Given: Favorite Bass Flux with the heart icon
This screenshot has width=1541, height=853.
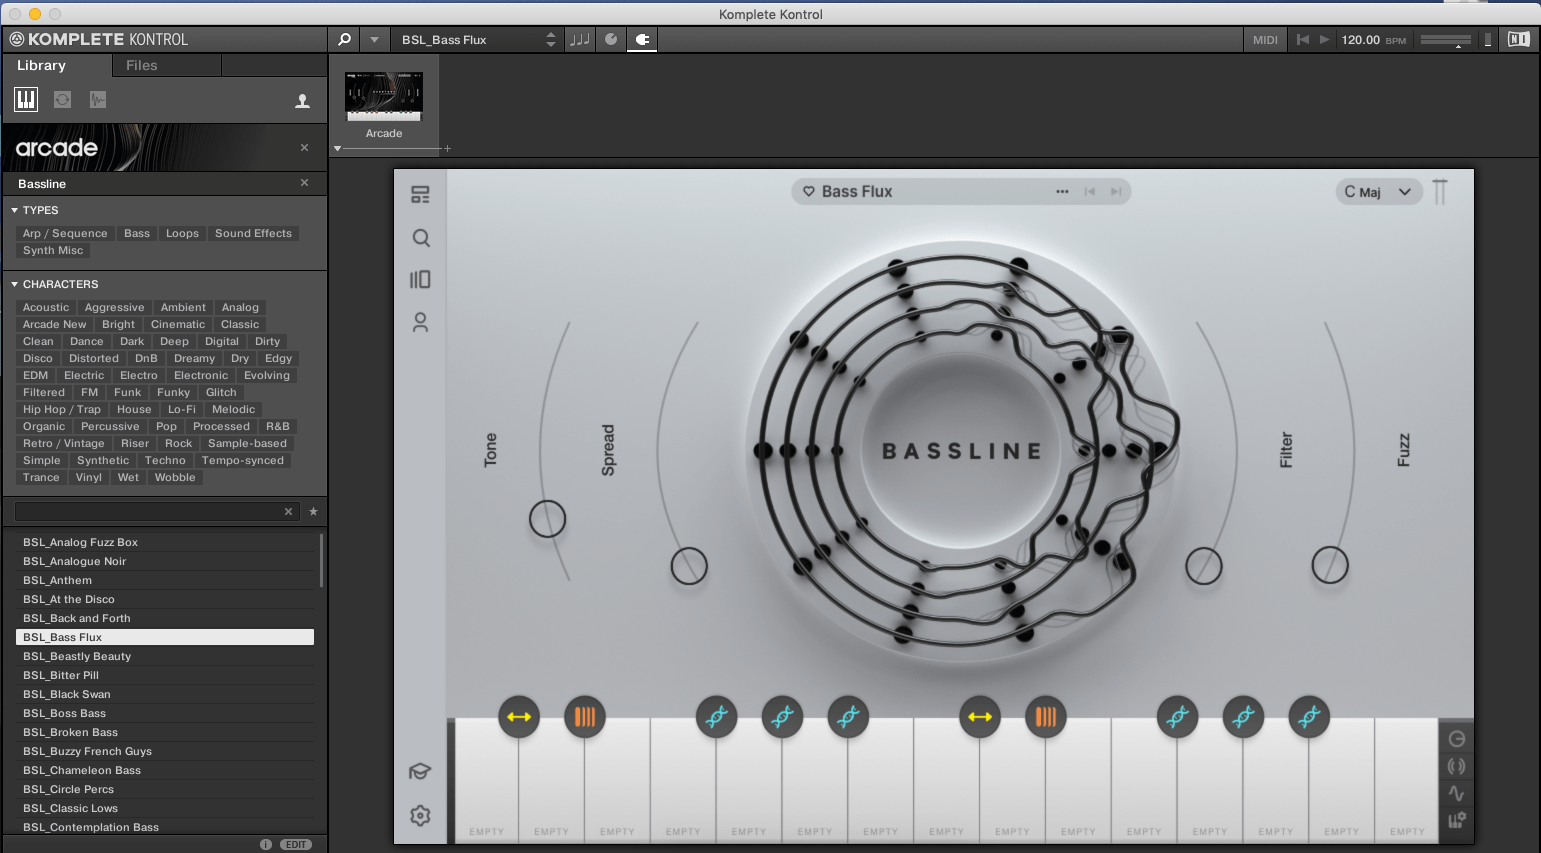Looking at the screenshot, I should tap(809, 191).
